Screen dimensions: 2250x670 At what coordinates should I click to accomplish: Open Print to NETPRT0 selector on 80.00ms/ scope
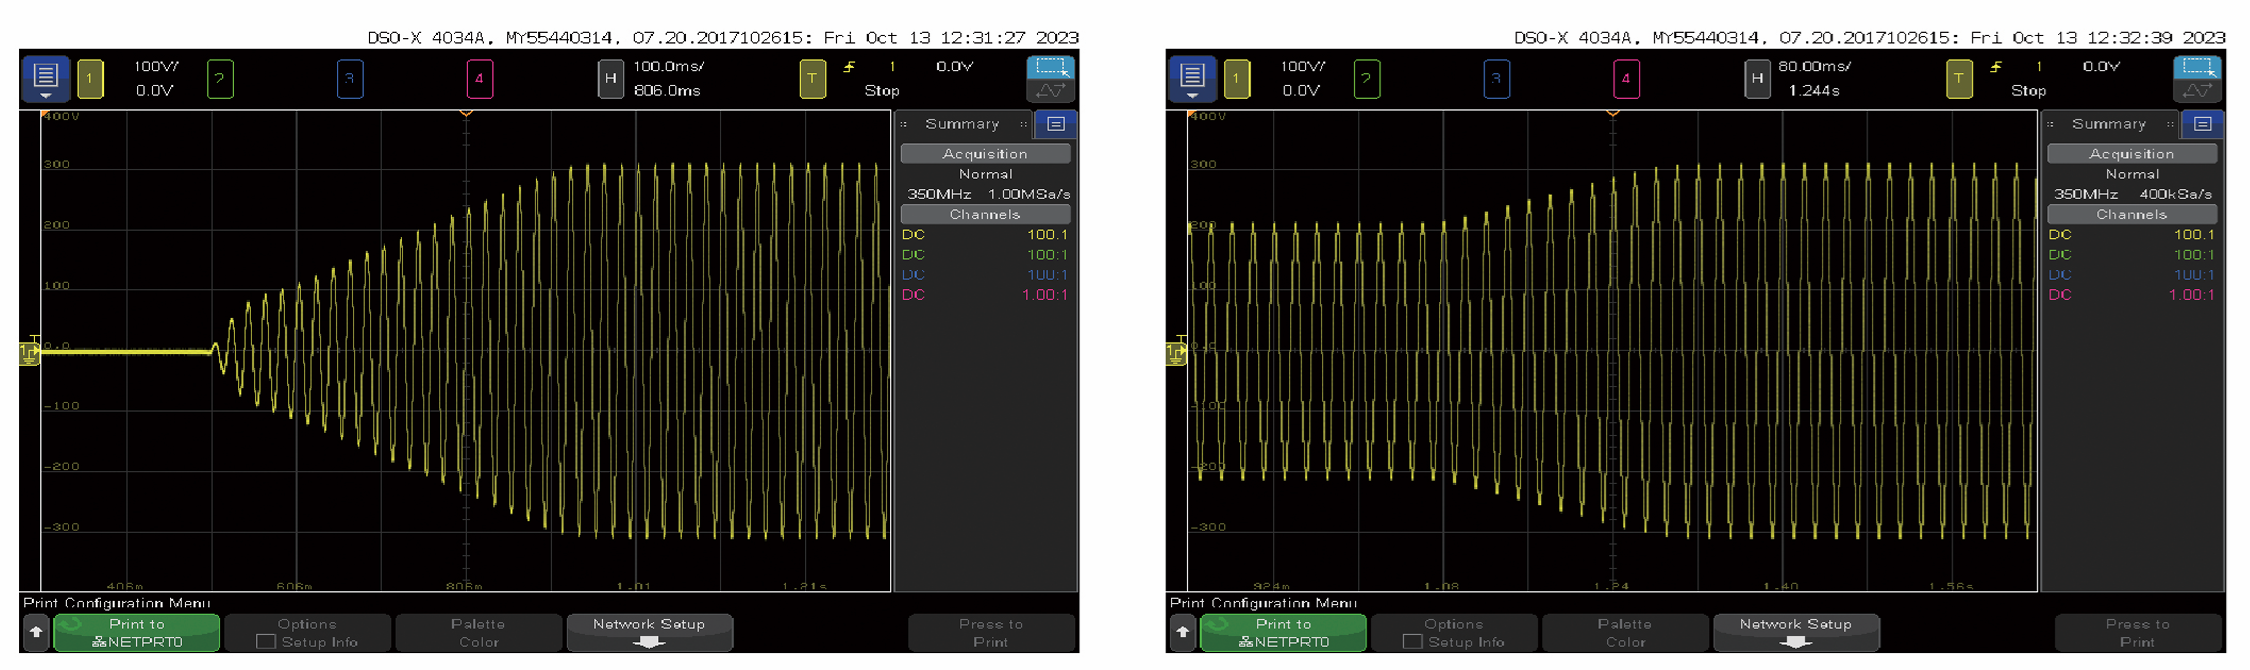pos(1283,633)
